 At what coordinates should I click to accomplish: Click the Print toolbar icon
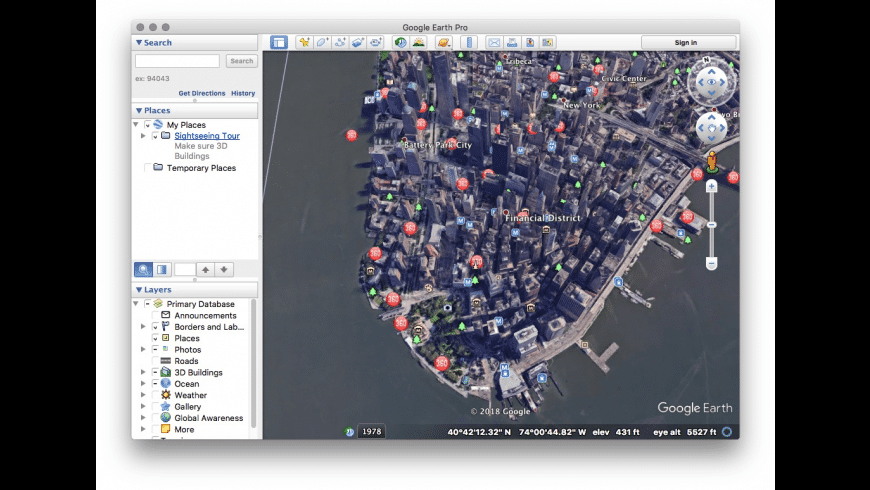point(511,42)
